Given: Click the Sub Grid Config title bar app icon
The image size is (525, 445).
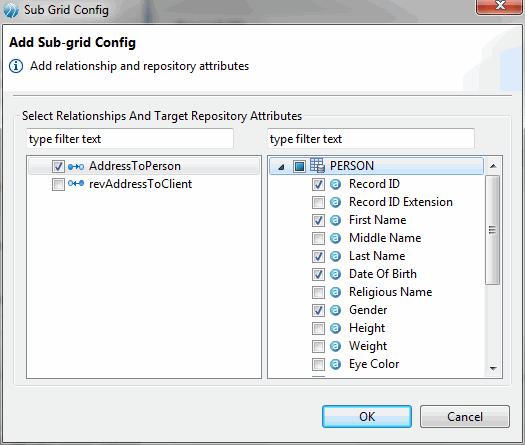Looking at the screenshot, I should pos(11,10).
